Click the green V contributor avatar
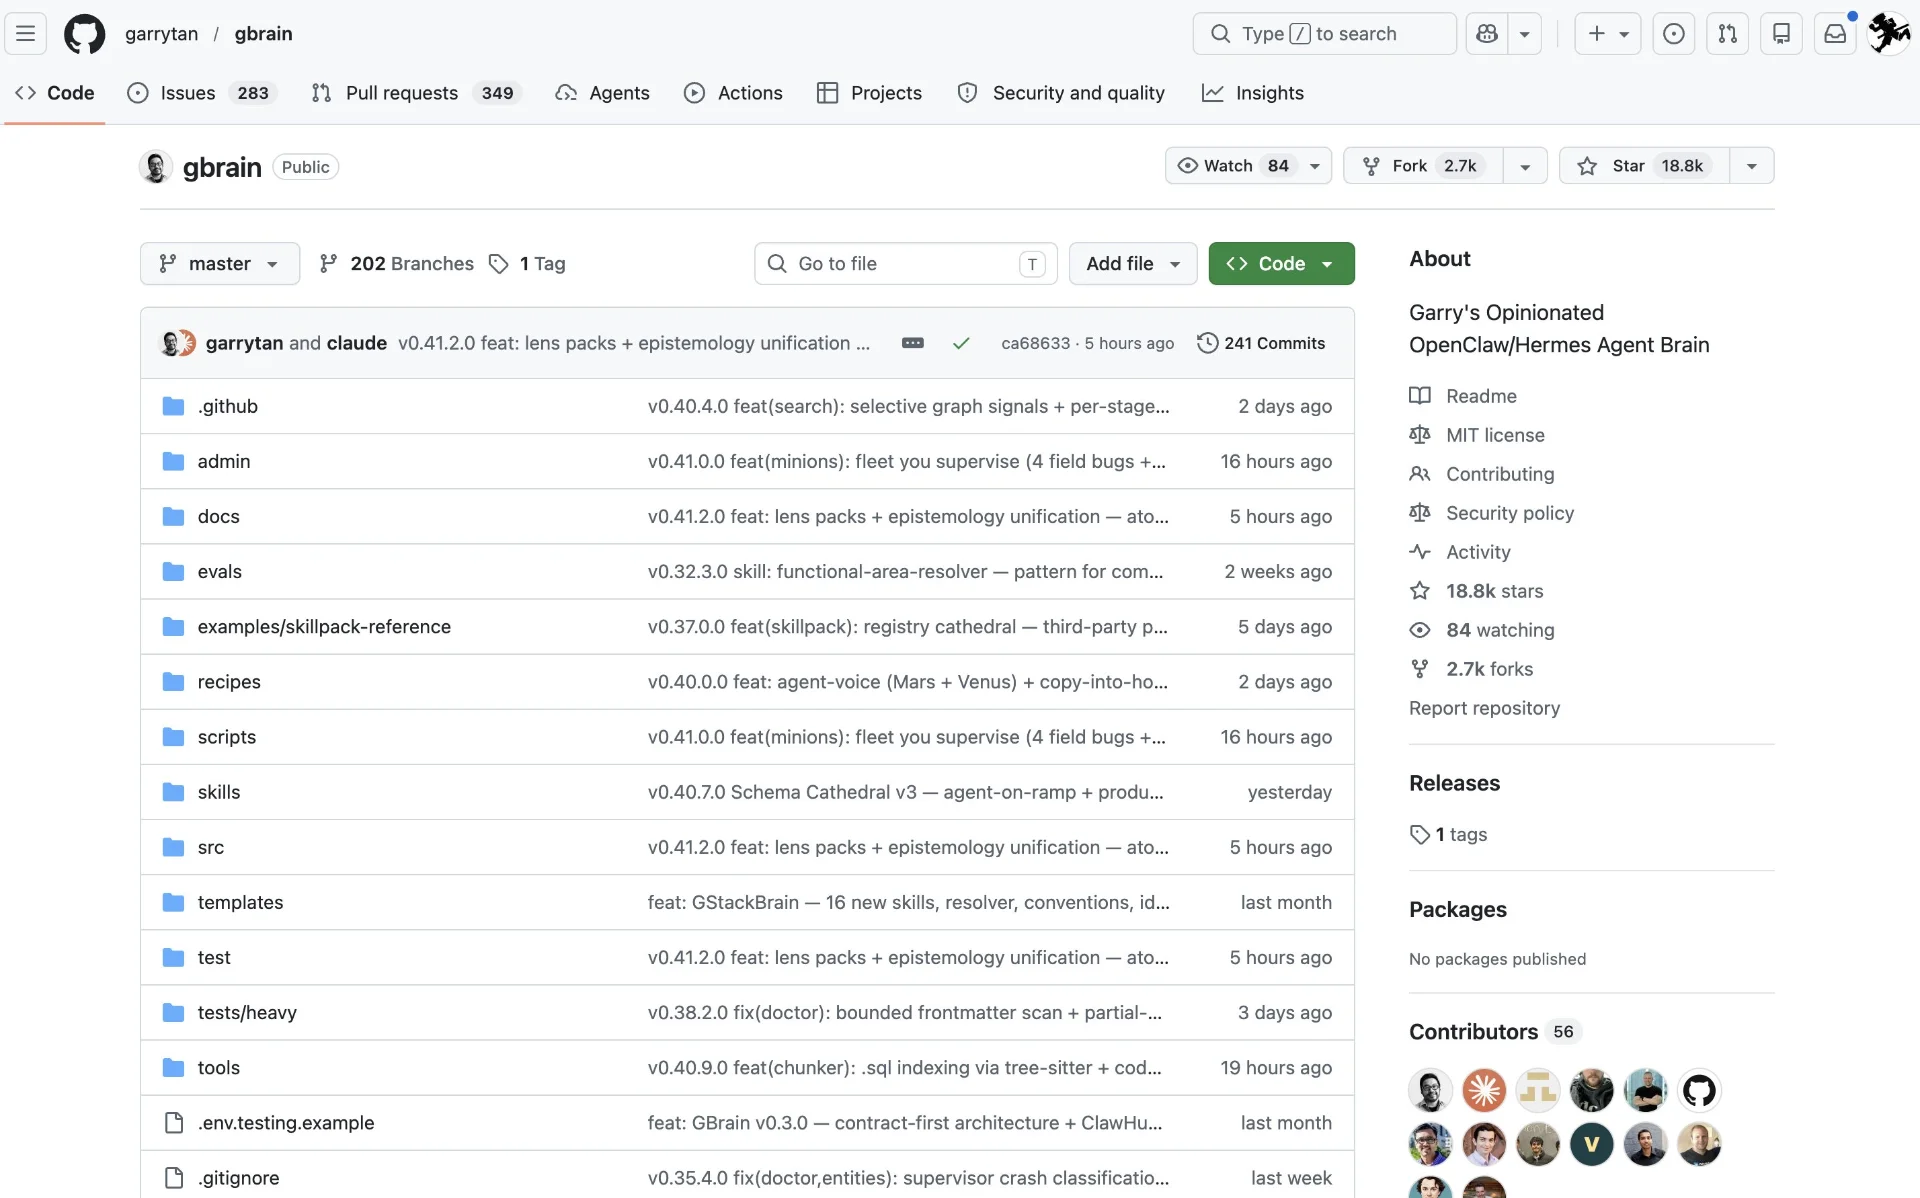1920x1198 pixels. pos(1591,1144)
